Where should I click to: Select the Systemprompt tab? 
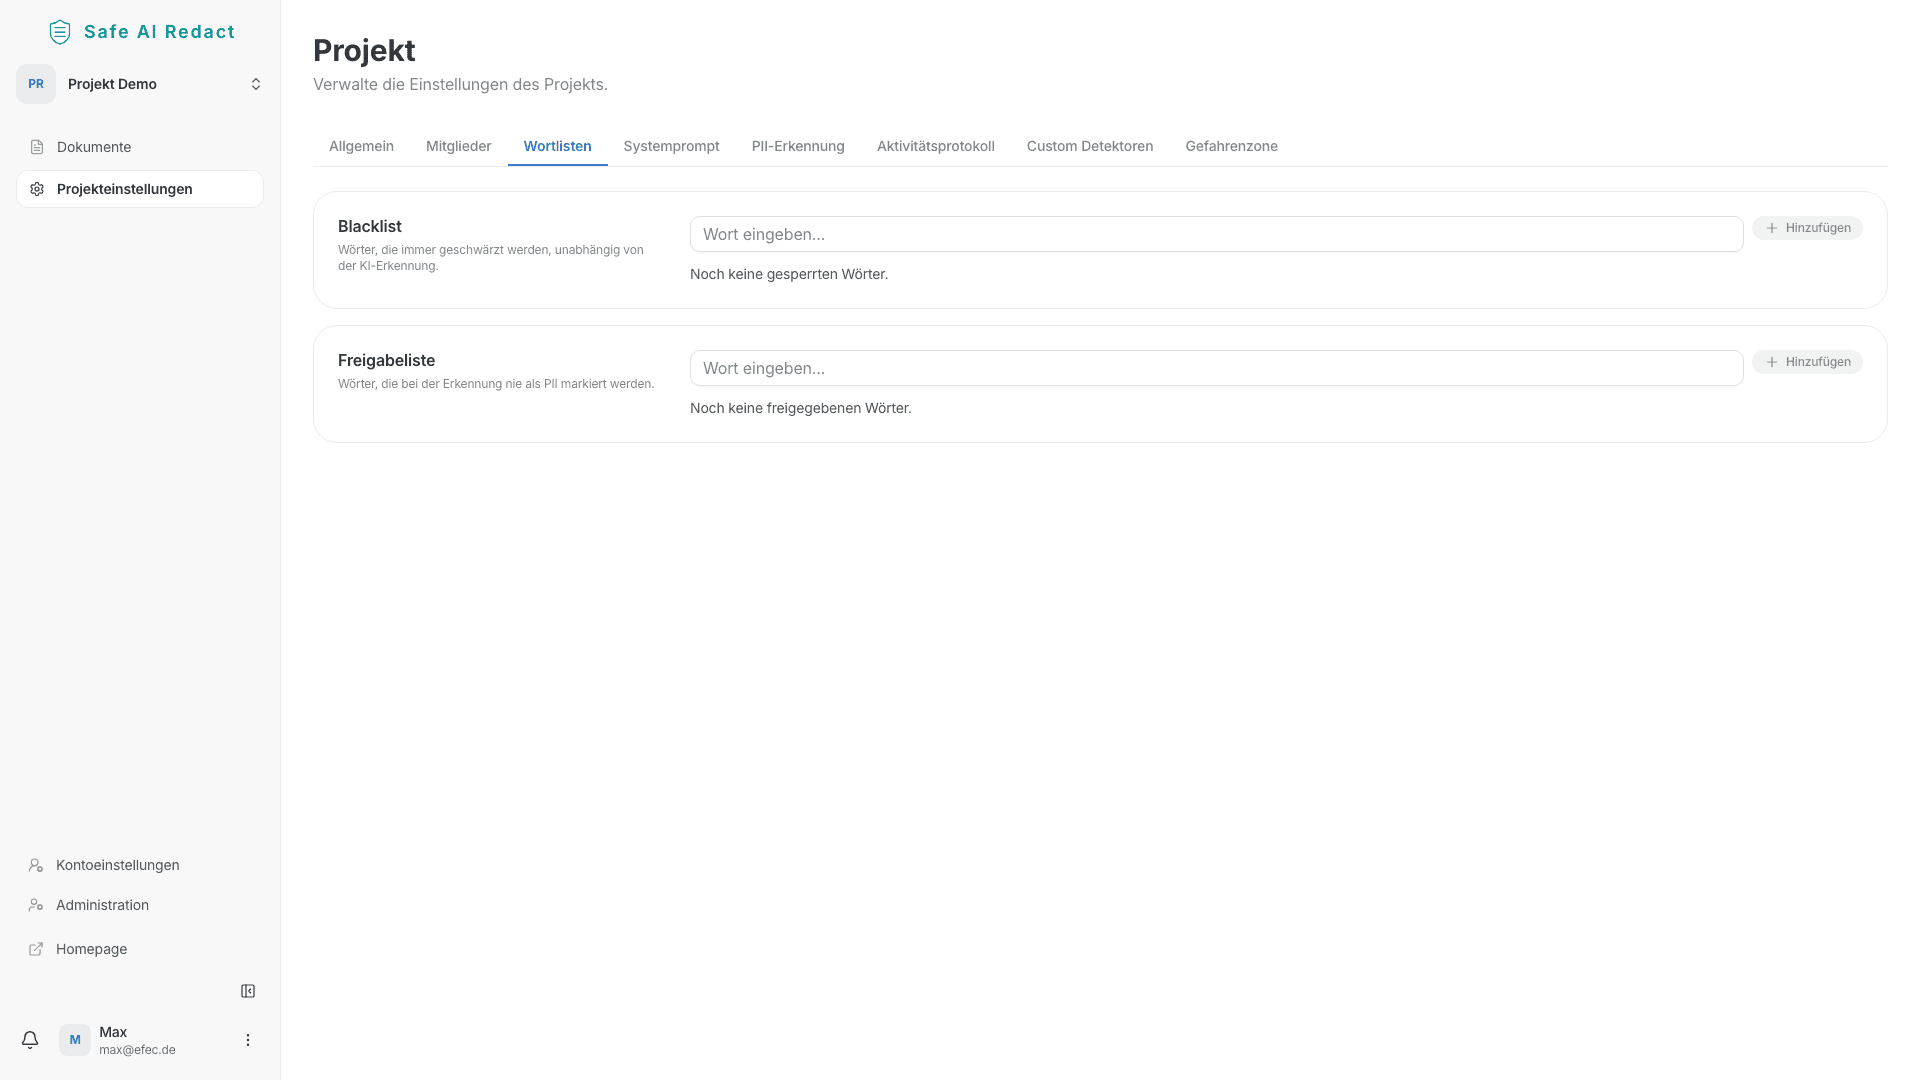click(x=671, y=146)
